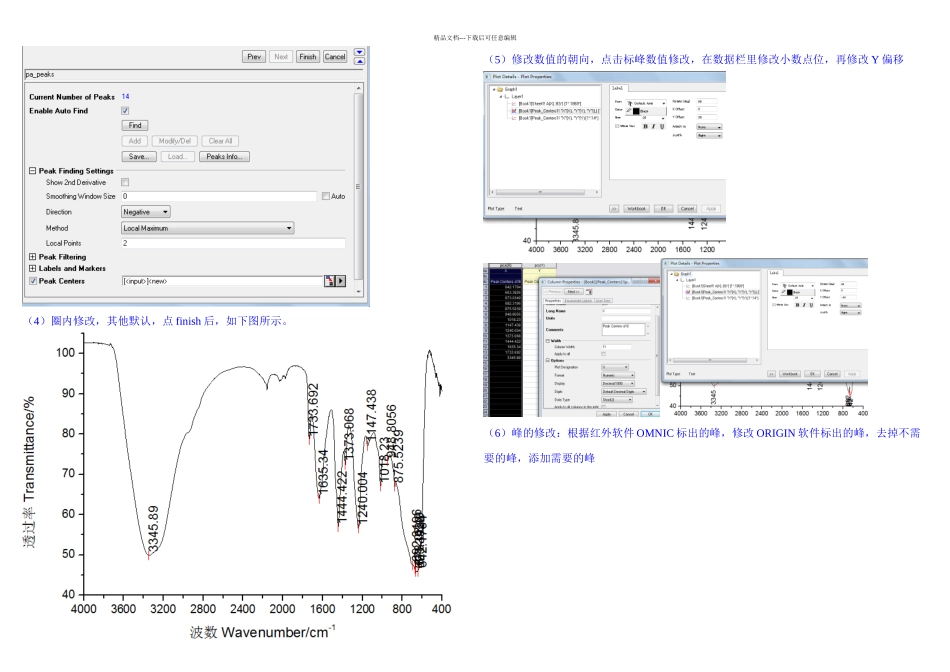Click Cancel in the peak analyzer dialog
Image resolution: width=950 pixels, height=672 pixels.
pos(335,56)
